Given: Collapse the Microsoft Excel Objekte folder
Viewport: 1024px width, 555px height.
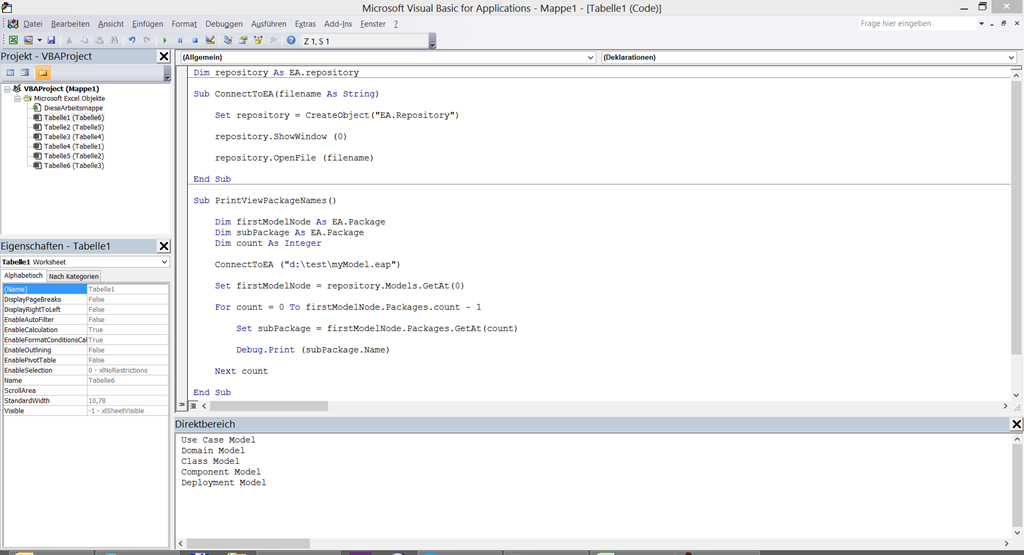Looking at the screenshot, I should click(x=17, y=99).
